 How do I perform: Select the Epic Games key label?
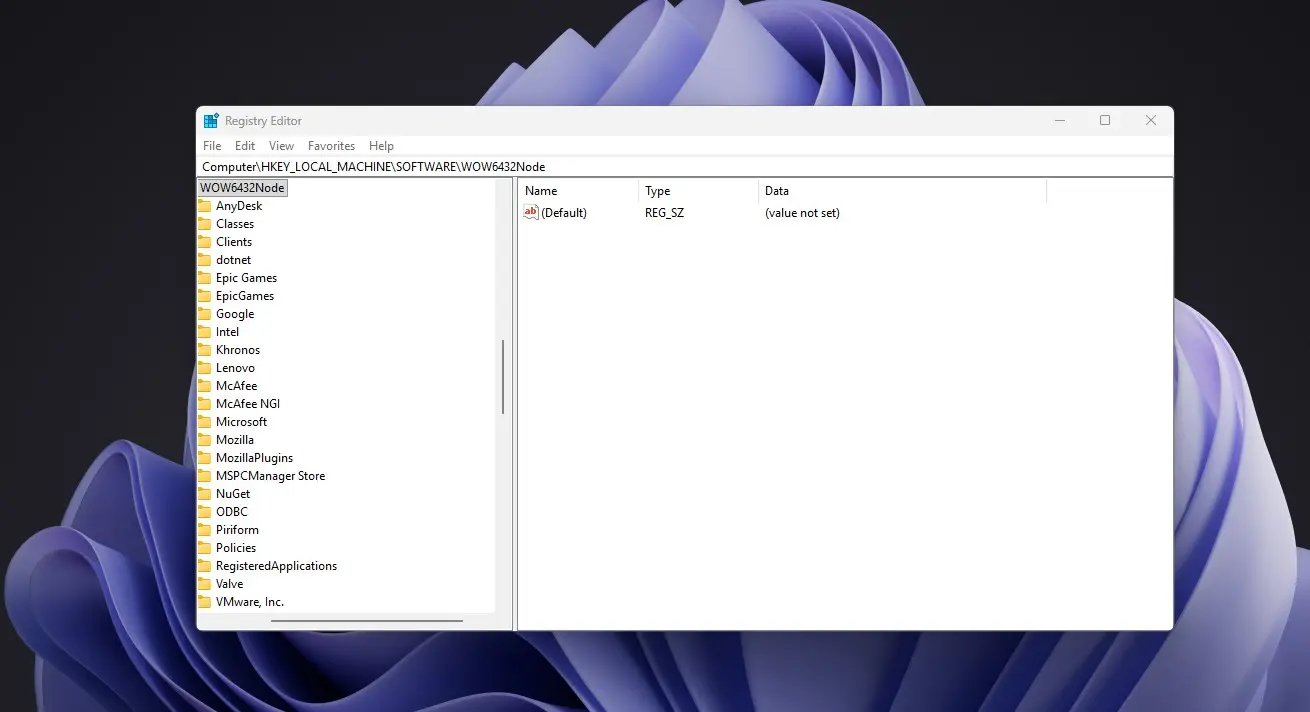(246, 278)
